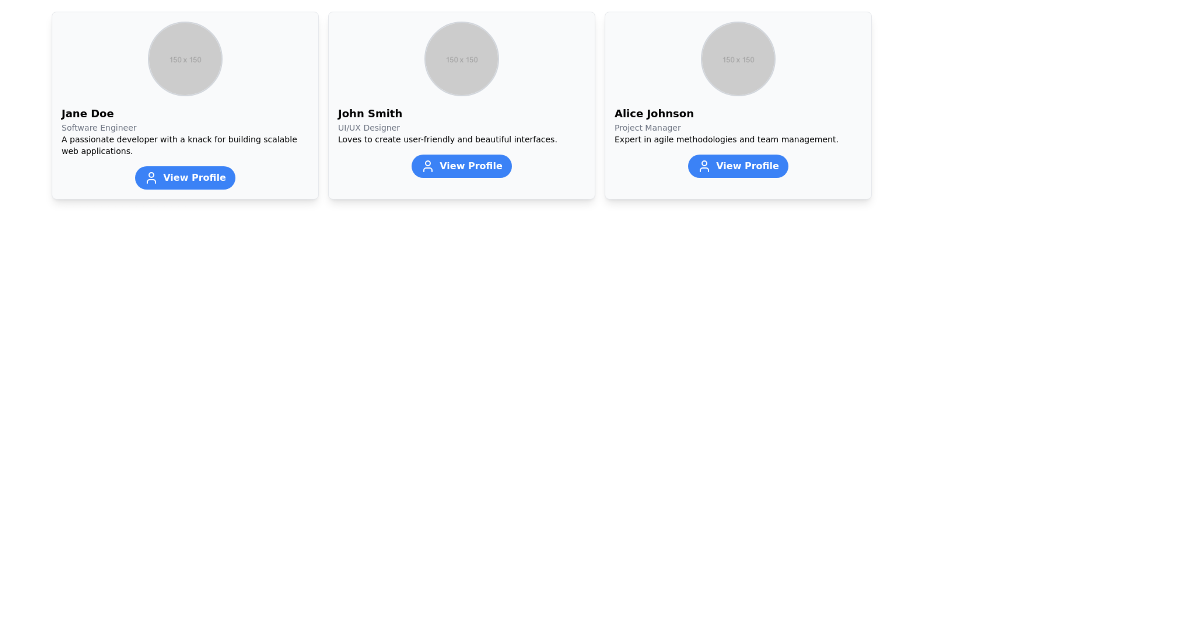Click Alice Johnson's circular avatar placeholder
This screenshot has width=1200, height=630.
(x=738, y=58)
